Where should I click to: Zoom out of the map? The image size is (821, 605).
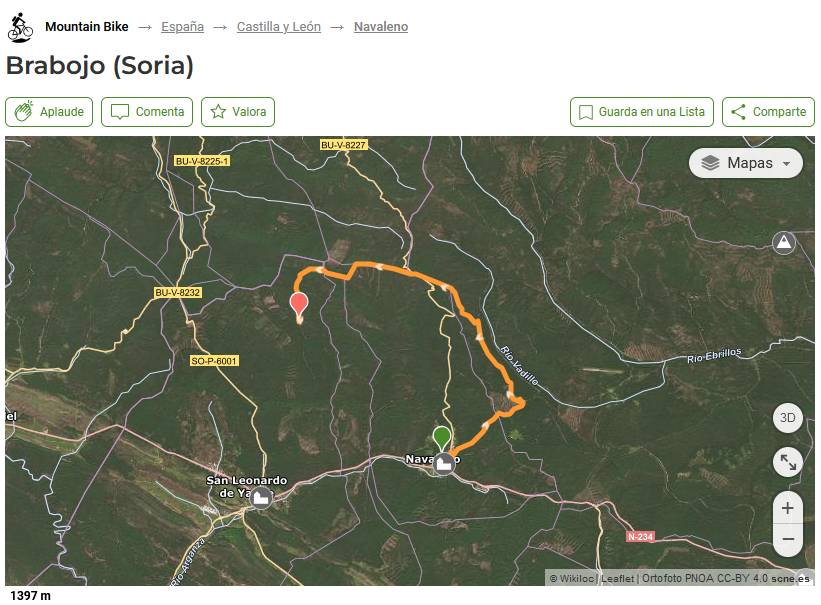[x=788, y=540]
